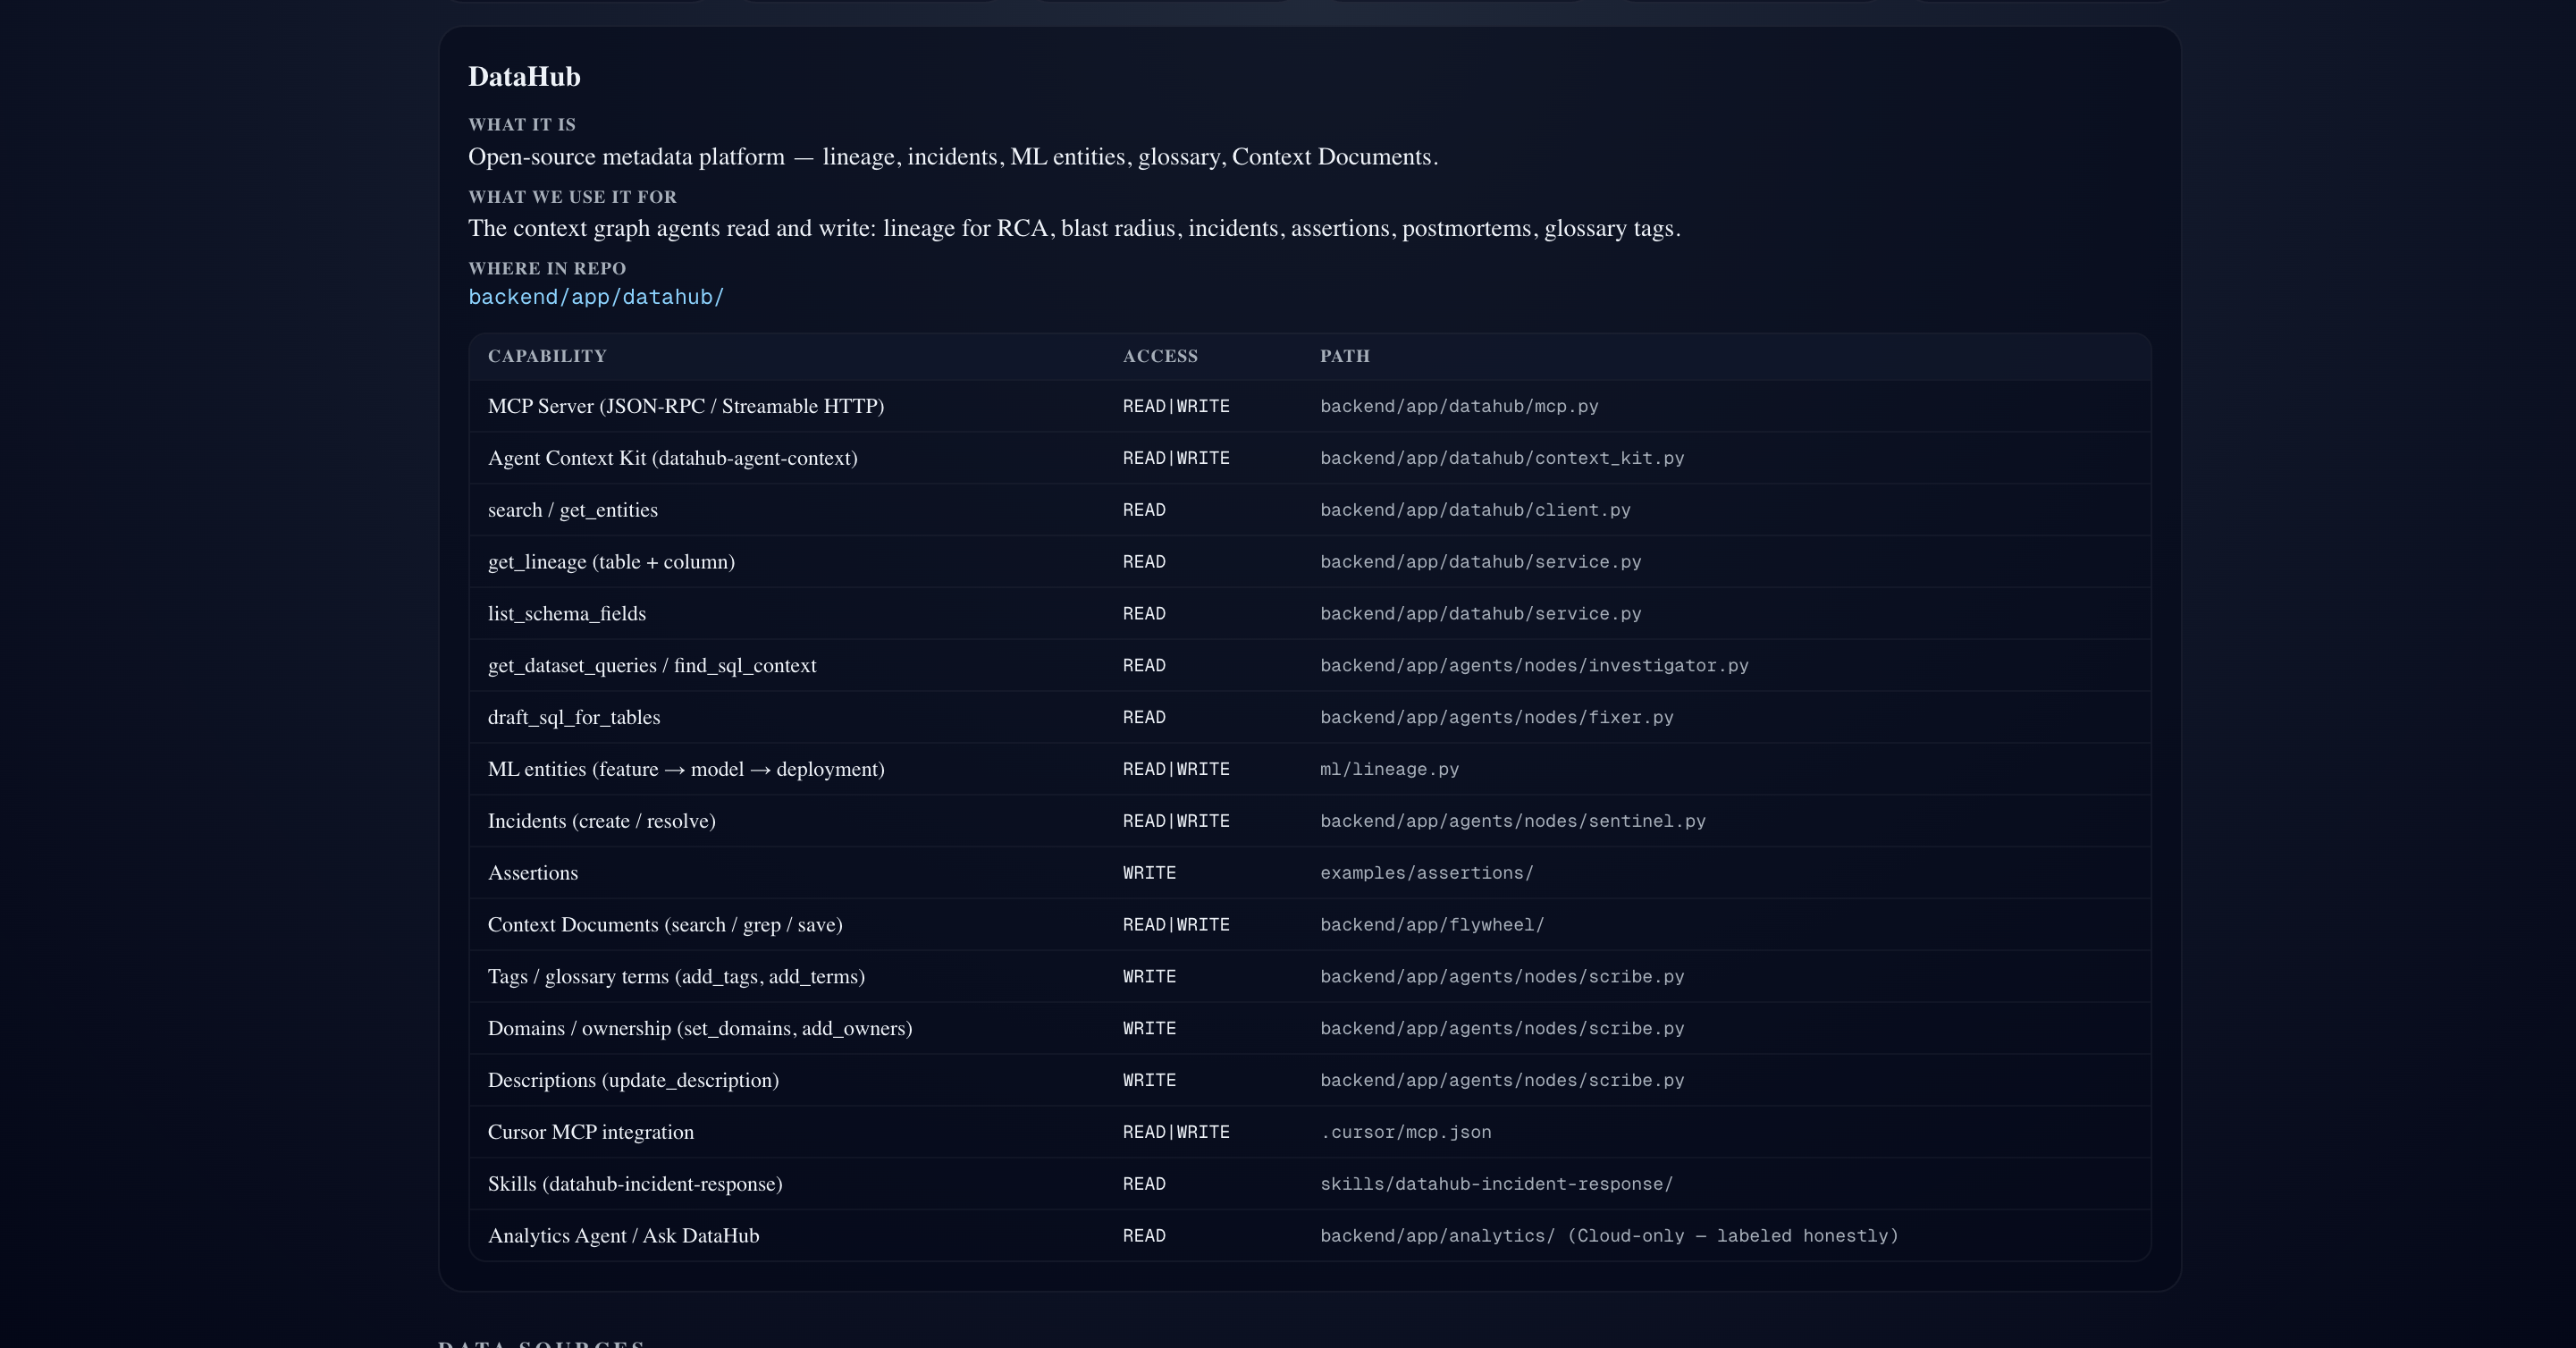
Task: Click the Open-source metadata platform description
Action: [953, 157]
